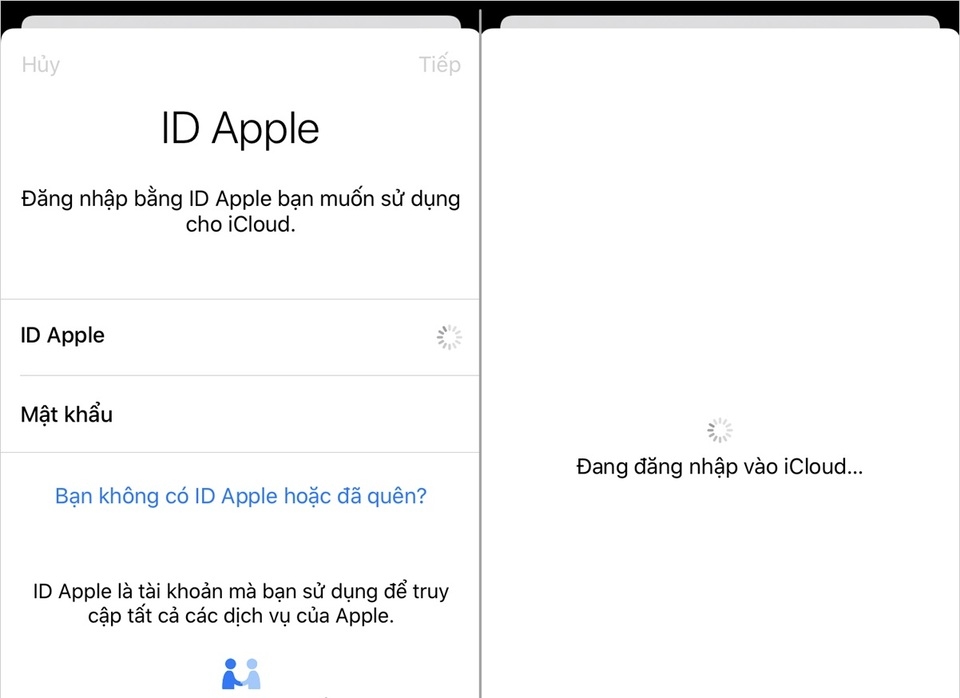Screen dimensions: 960x698
Task: Tap the Hủy cancel button
Action: [40, 65]
